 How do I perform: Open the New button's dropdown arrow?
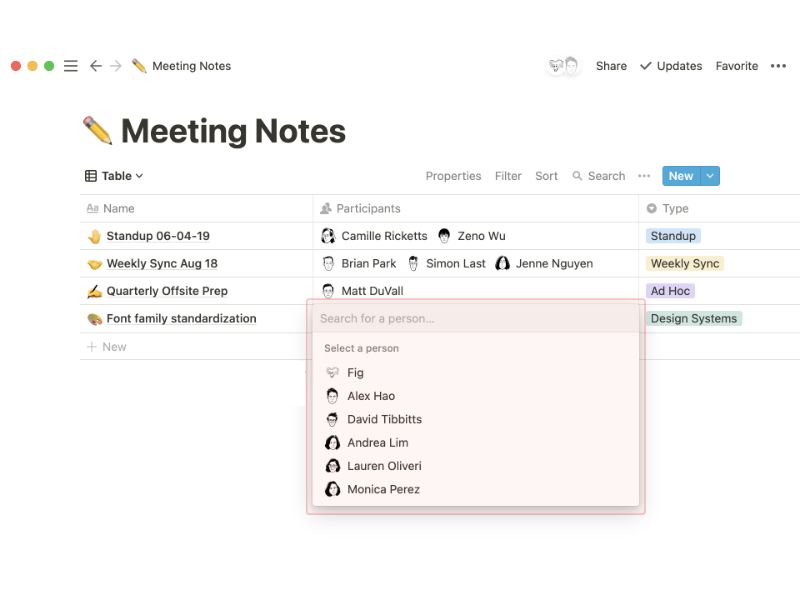click(708, 176)
